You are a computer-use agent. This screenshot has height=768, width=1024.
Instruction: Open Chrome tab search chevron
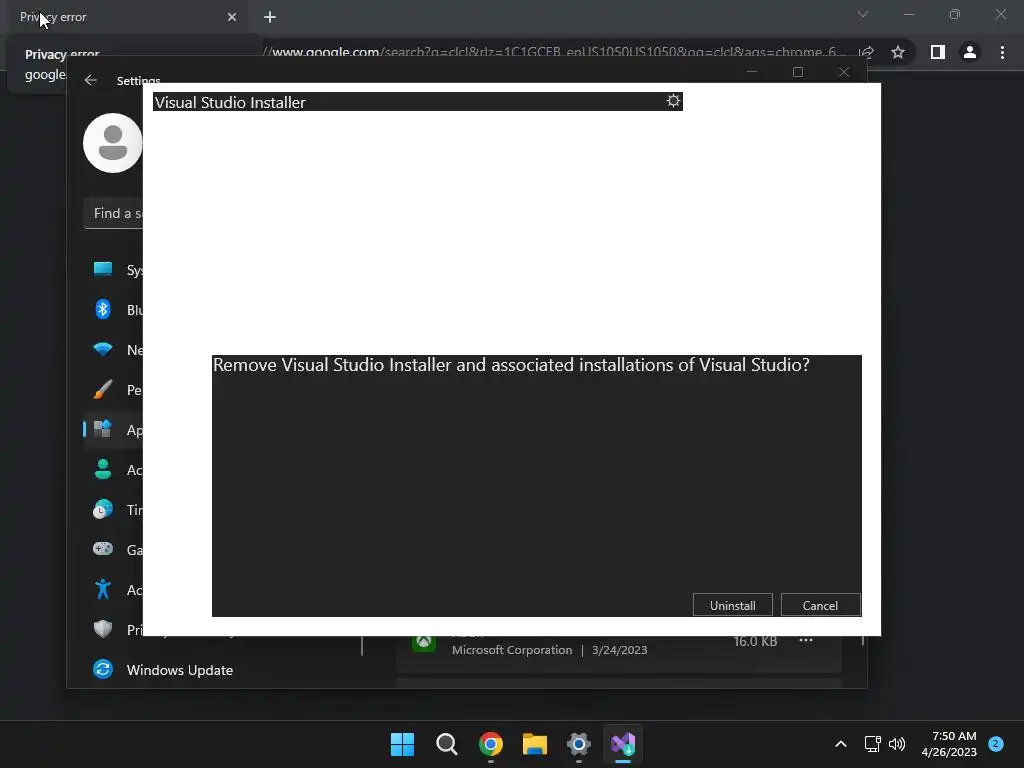pos(863,14)
